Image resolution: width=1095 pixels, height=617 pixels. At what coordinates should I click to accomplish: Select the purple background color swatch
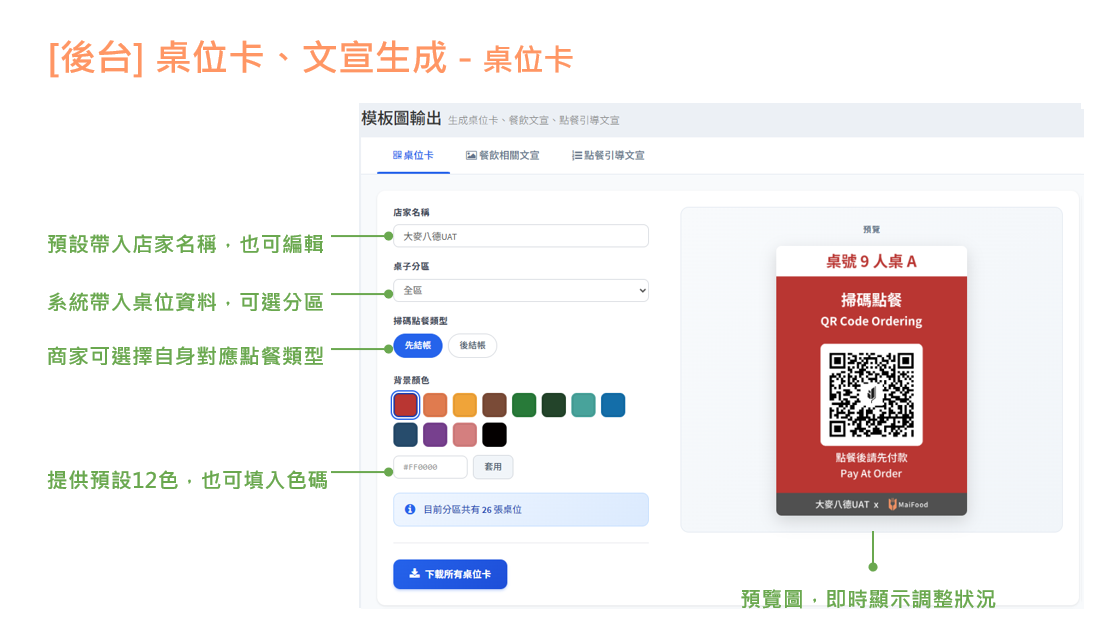pos(435,435)
